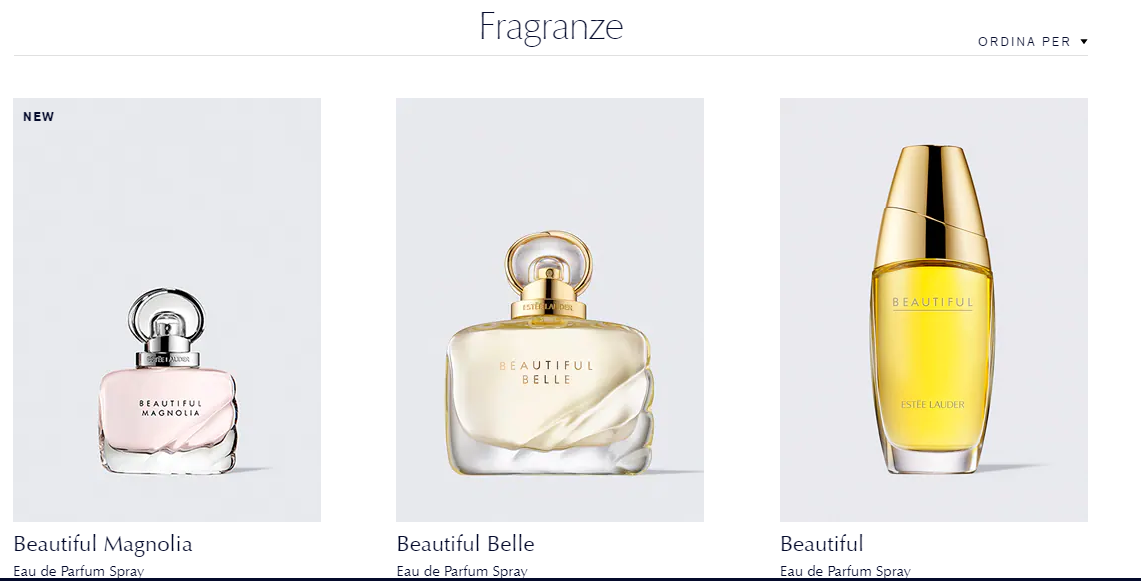Select the yellow Beautiful bottle image

click(934, 309)
